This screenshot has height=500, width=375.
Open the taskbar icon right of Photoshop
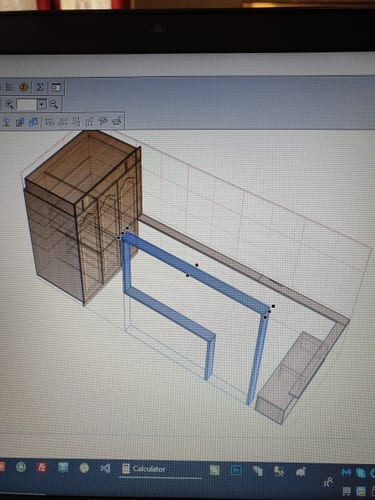tap(258, 471)
